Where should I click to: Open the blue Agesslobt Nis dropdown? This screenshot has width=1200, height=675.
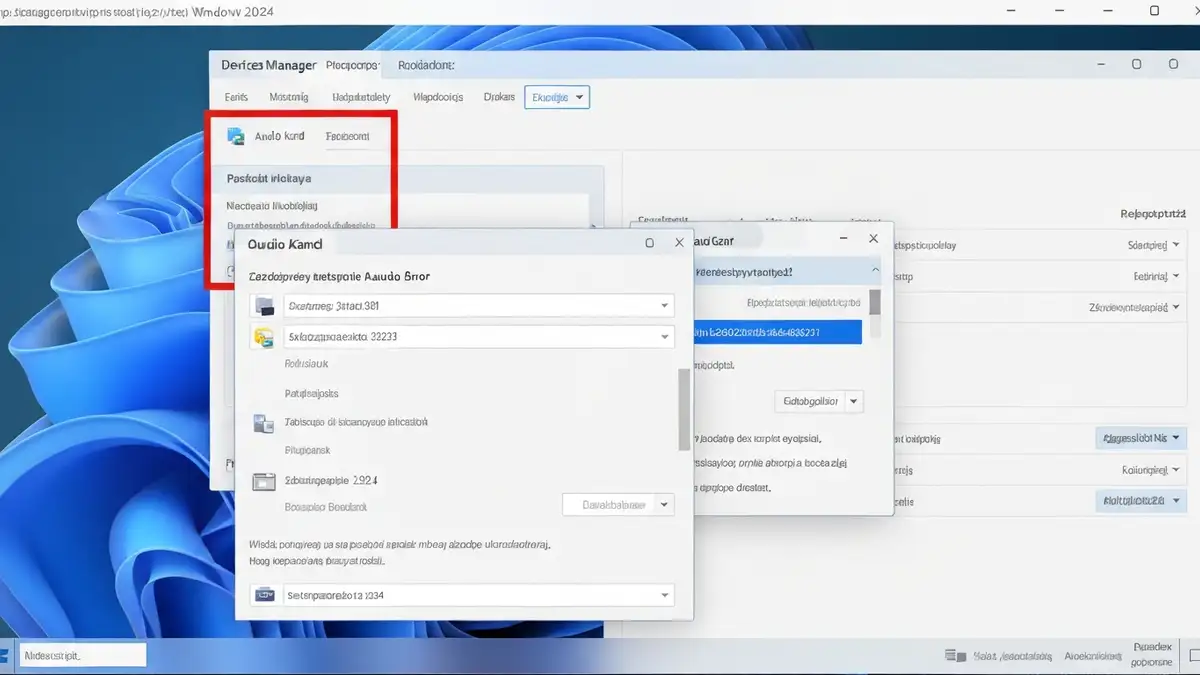[x=1141, y=438]
